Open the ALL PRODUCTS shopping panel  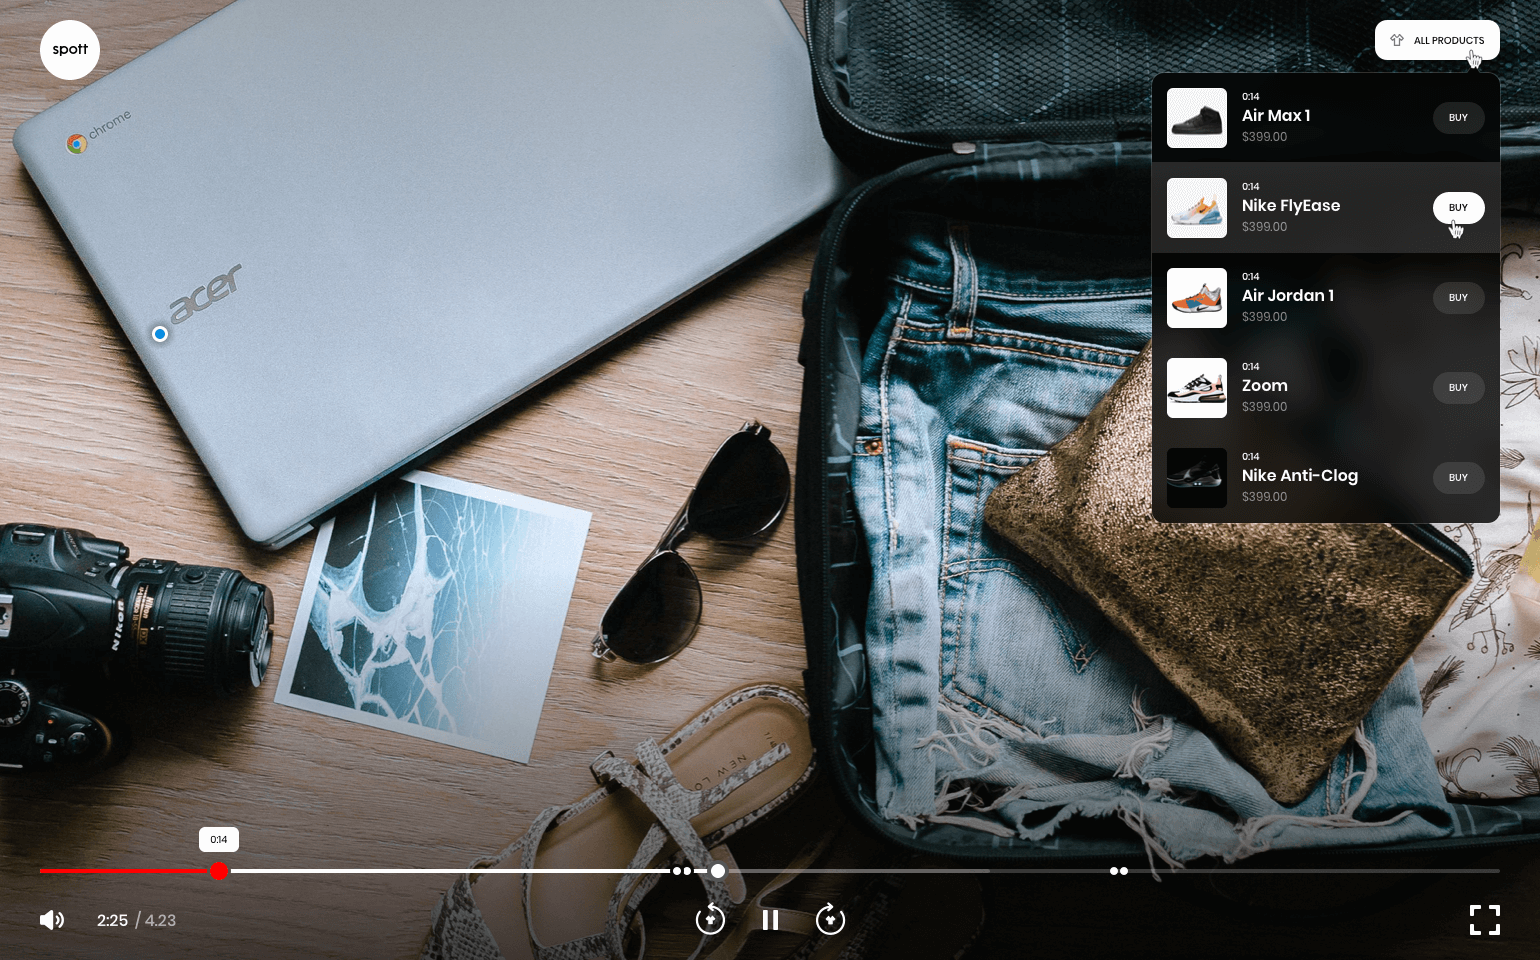tap(1437, 40)
